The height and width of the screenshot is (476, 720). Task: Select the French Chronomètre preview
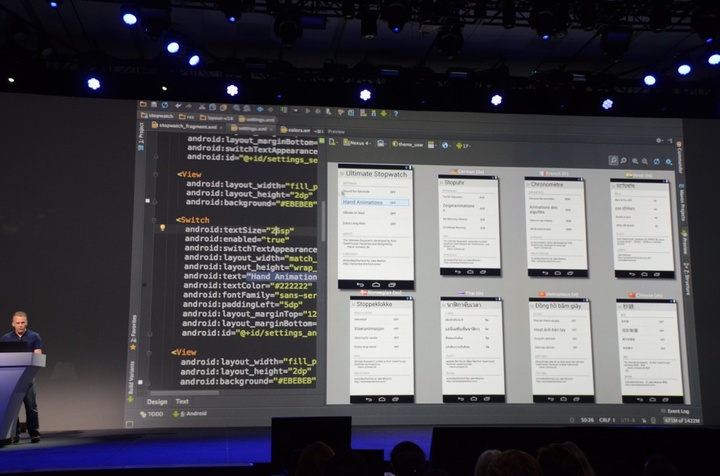click(x=556, y=227)
